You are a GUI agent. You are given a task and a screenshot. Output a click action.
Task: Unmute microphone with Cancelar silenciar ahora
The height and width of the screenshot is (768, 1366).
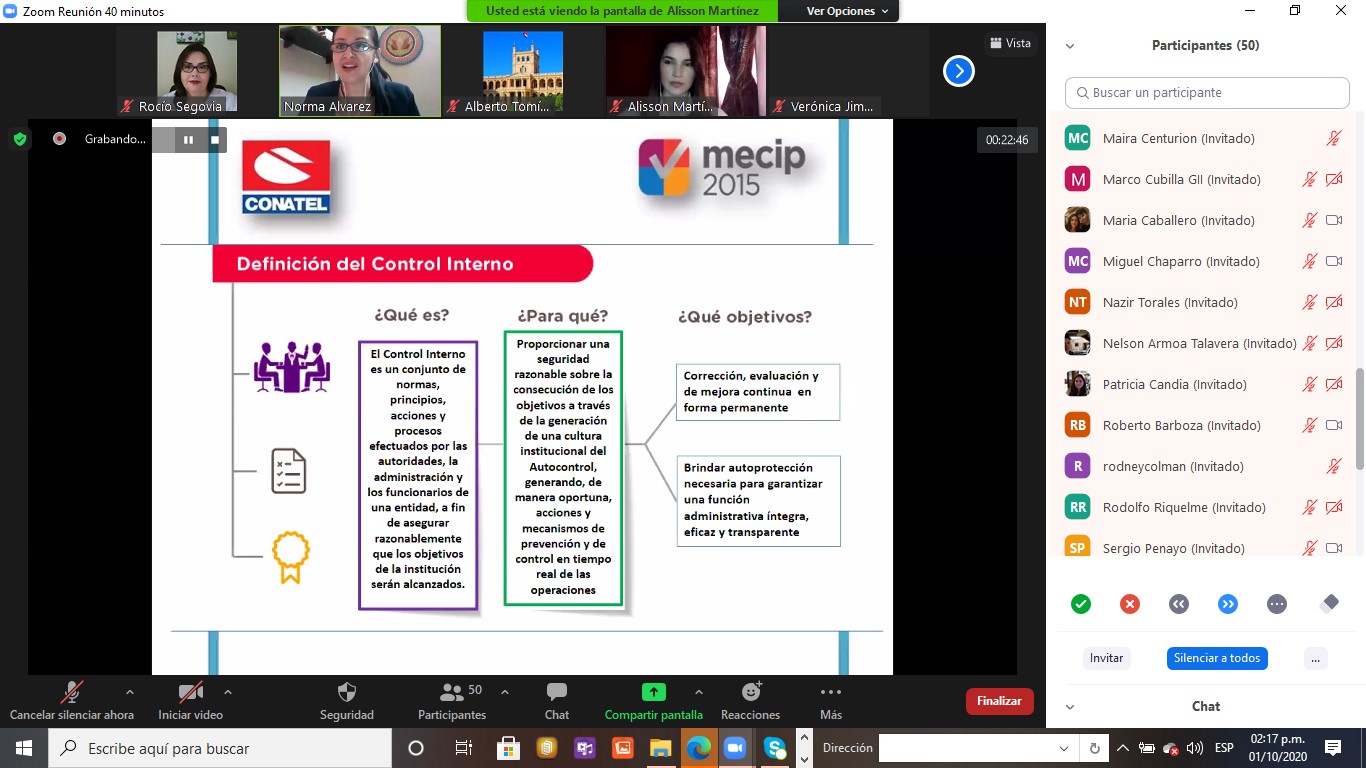(x=71, y=701)
